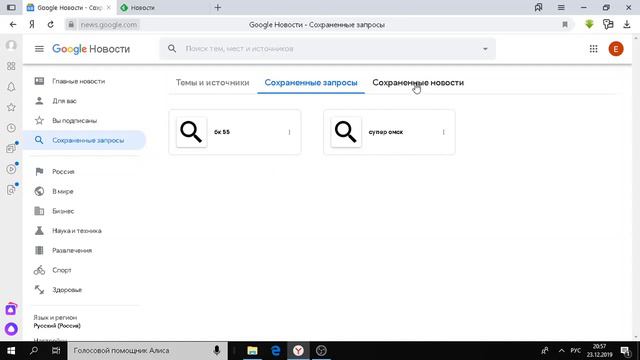Launch Microsoft Edge from taskbar
The width and height of the screenshot is (640, 360).
(x=276, y=351)
